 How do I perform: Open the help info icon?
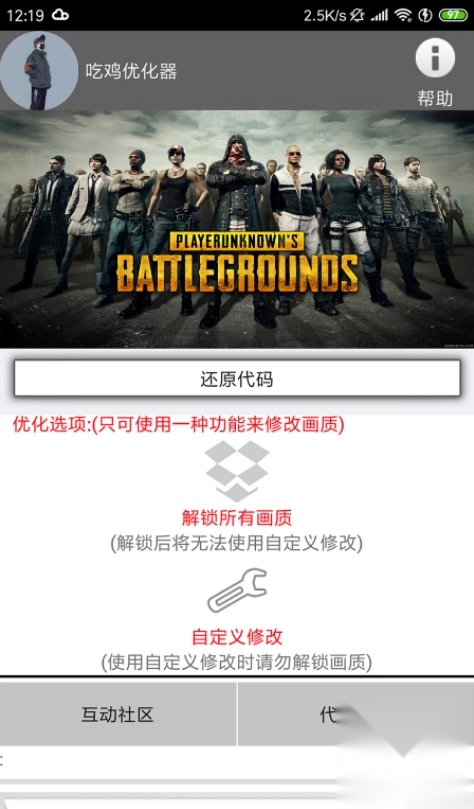[435, 57]
